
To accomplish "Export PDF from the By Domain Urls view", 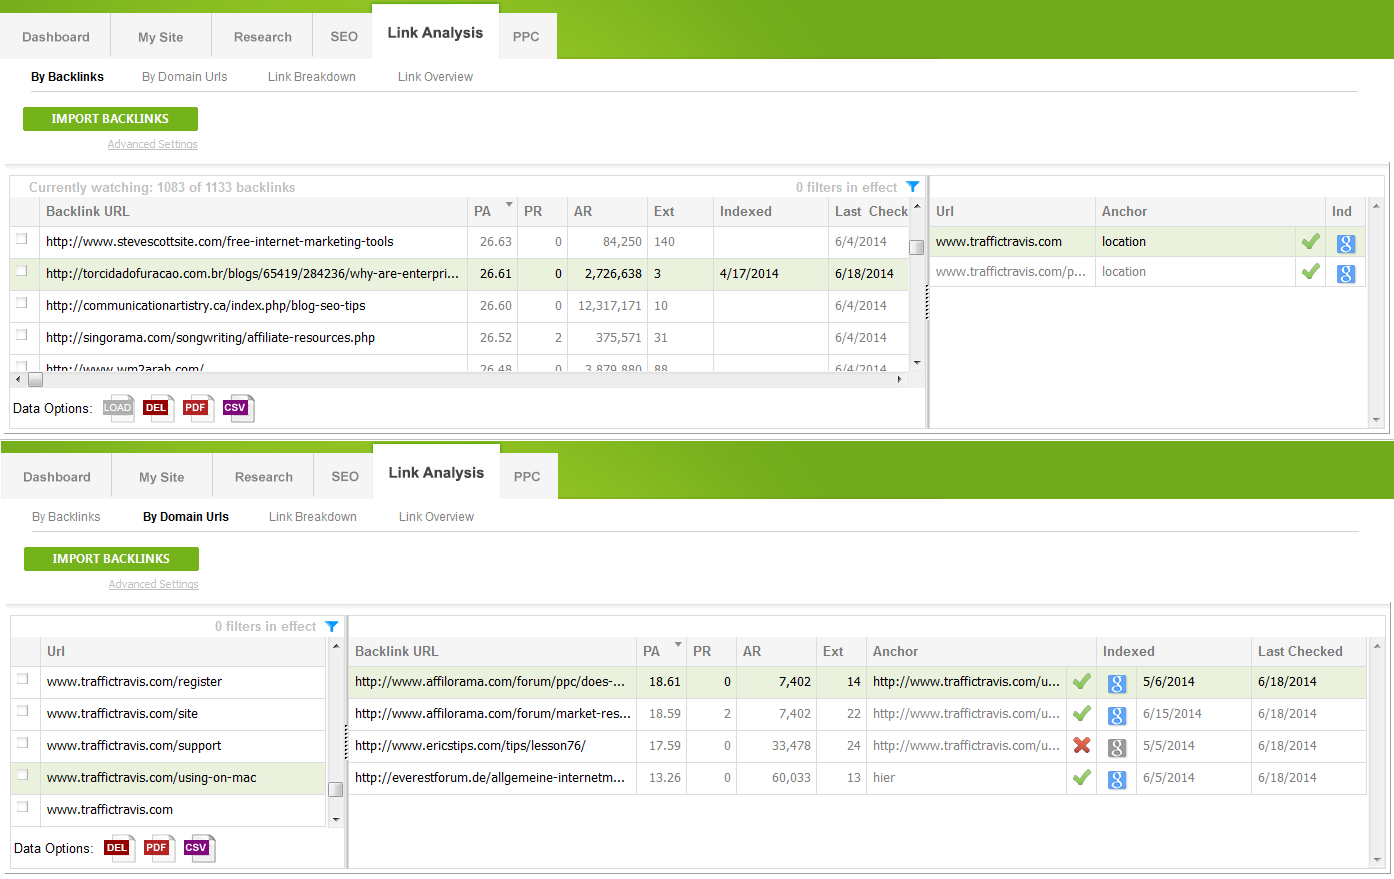I will click(x=159, y=848).
